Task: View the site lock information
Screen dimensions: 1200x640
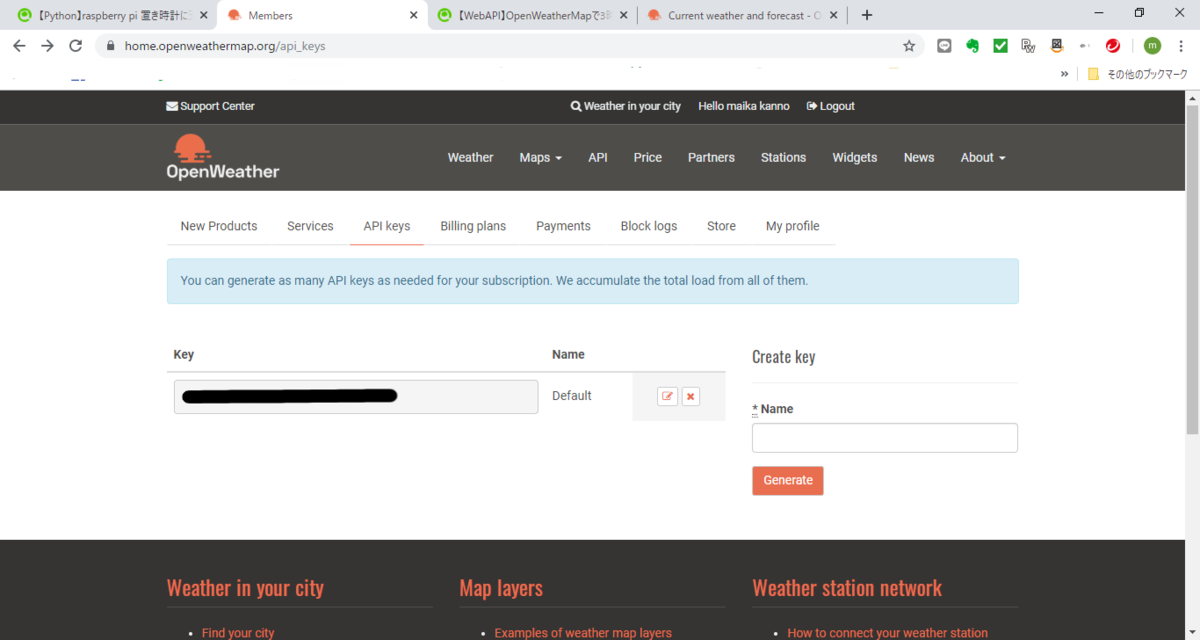Action: [x=109, y=46]
